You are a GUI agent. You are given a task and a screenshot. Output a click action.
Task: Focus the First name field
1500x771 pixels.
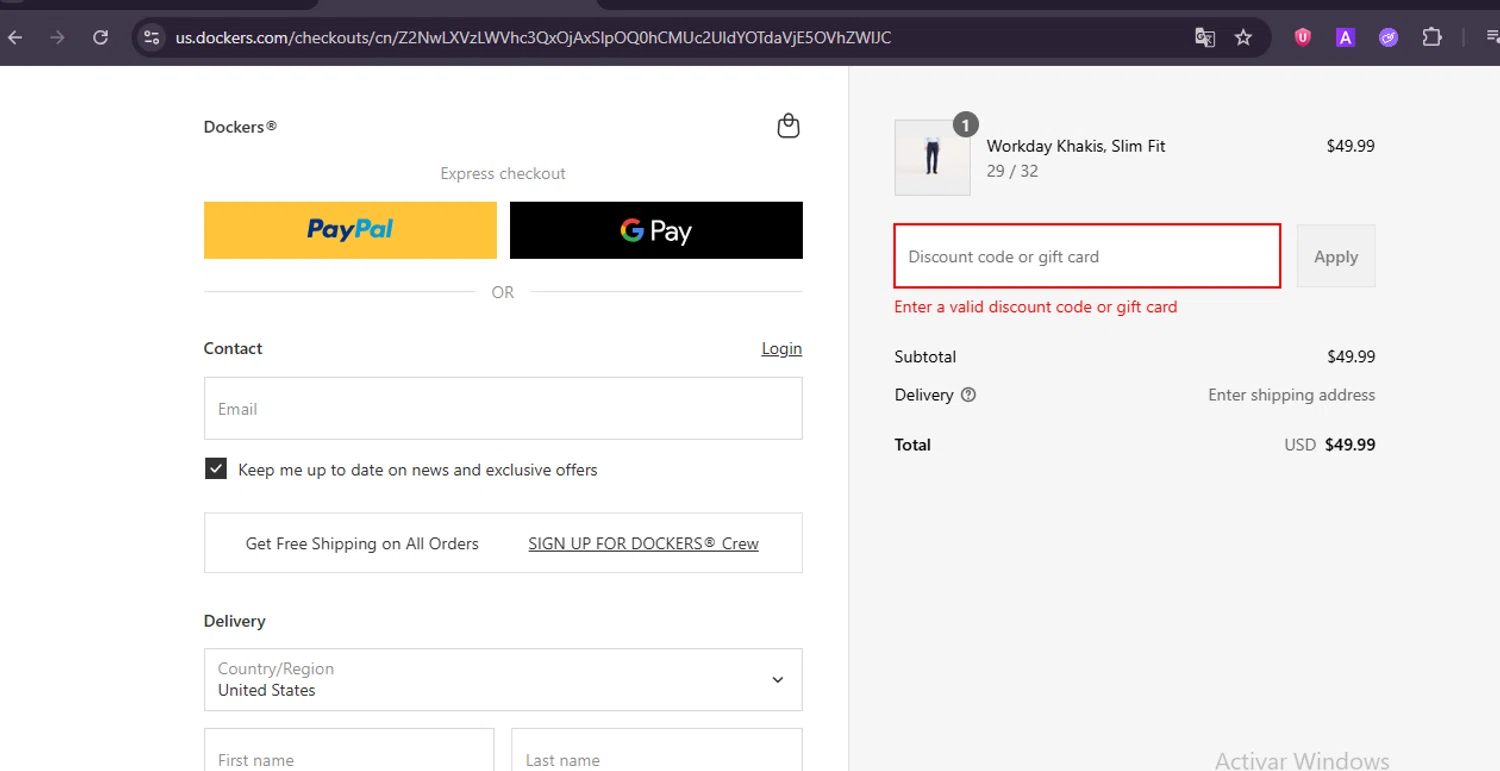click(x=349, y=750)
